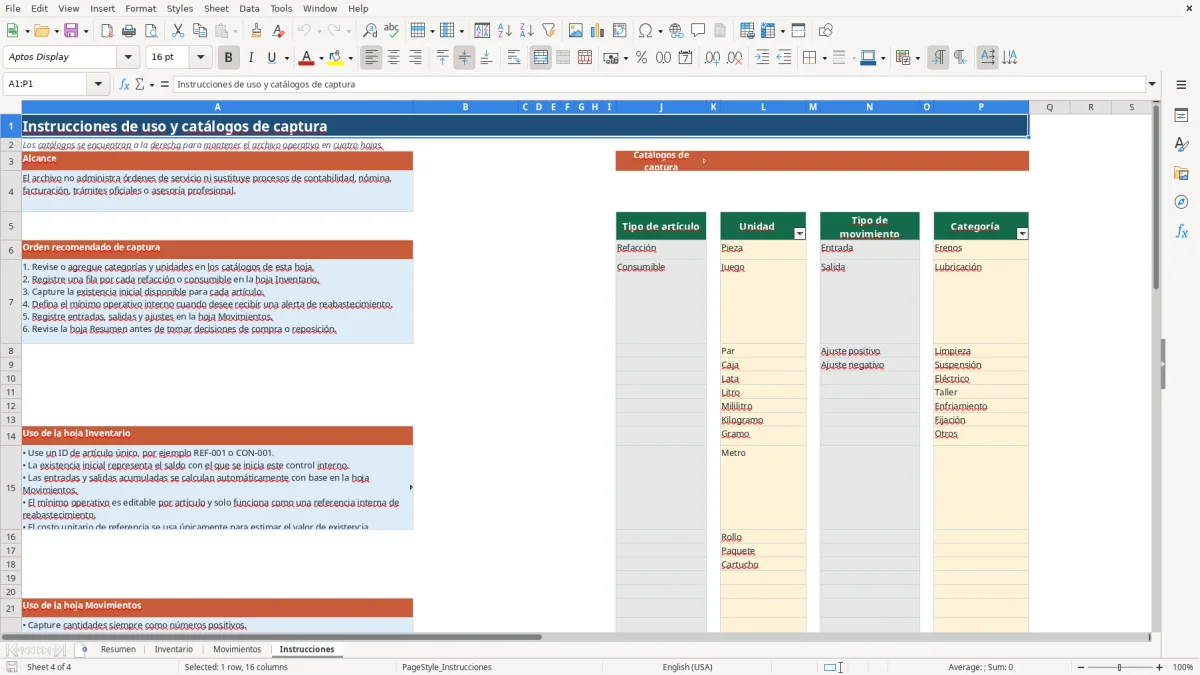Open the Borders dropdown arrow
The height and width of the screenshot is (675, 1200).
coord(824,58)
